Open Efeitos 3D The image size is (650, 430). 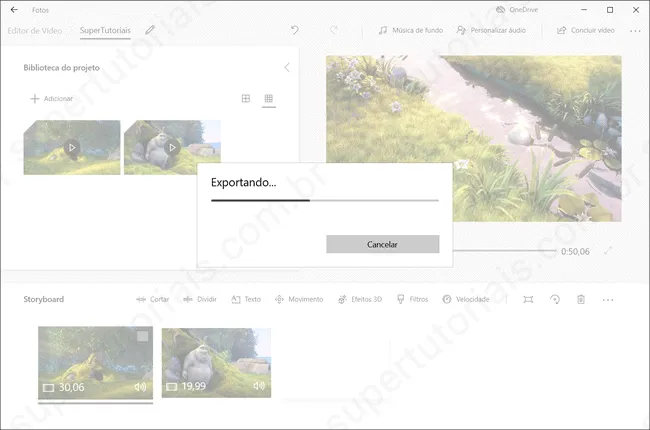(x=360, y=299)
